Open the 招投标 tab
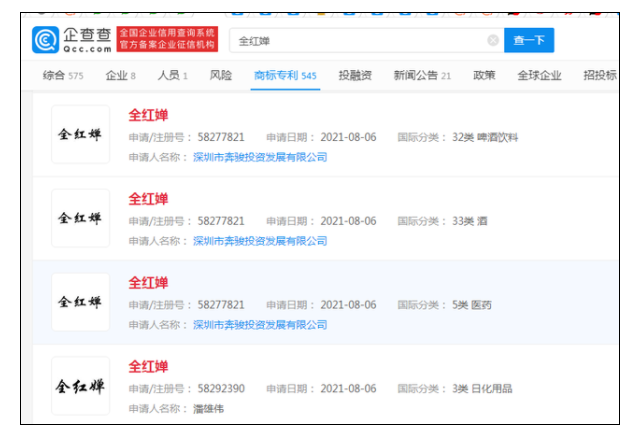 coord(600,75)
